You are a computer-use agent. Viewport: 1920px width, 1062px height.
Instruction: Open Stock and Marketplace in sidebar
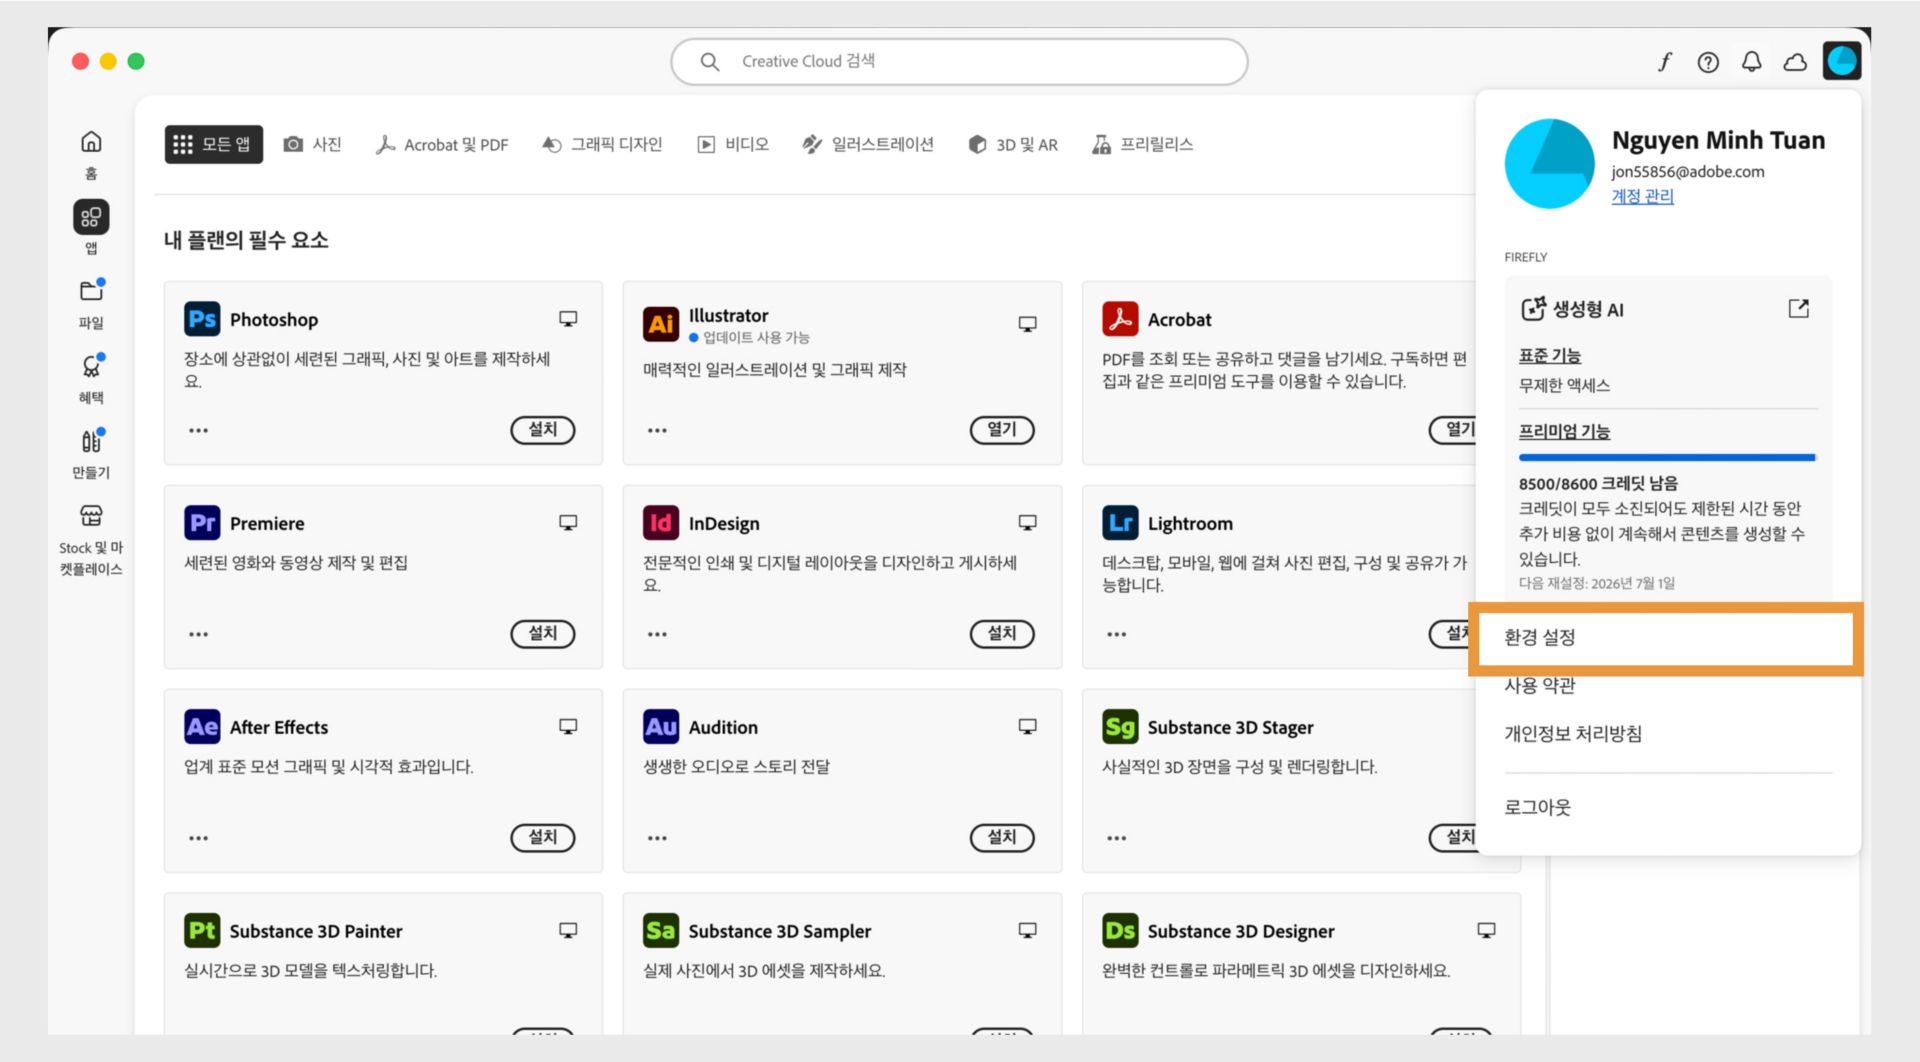[91, 540]
